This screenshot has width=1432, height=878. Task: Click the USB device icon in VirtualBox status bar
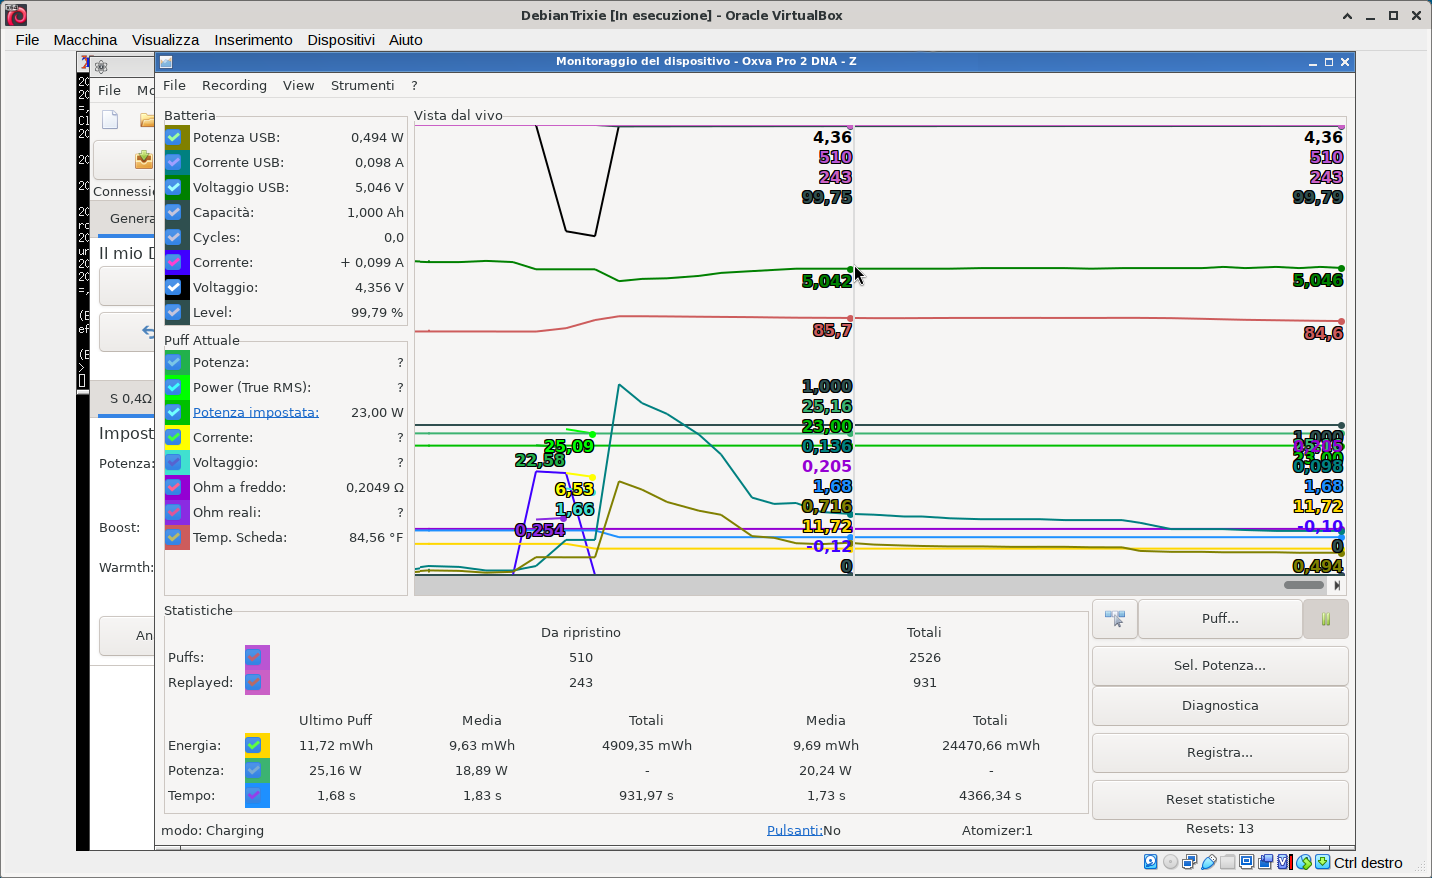pos(1209,862)
